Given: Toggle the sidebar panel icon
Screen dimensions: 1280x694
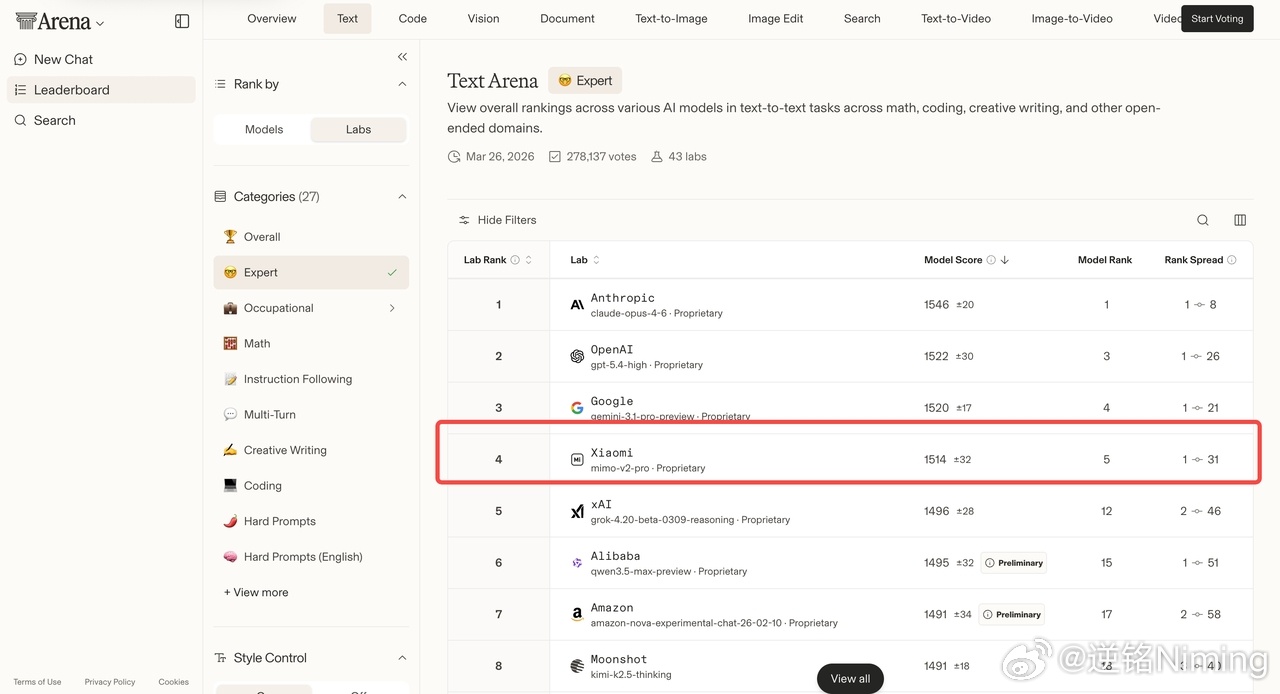Looking at the screenshot, I should click(182, 21).
